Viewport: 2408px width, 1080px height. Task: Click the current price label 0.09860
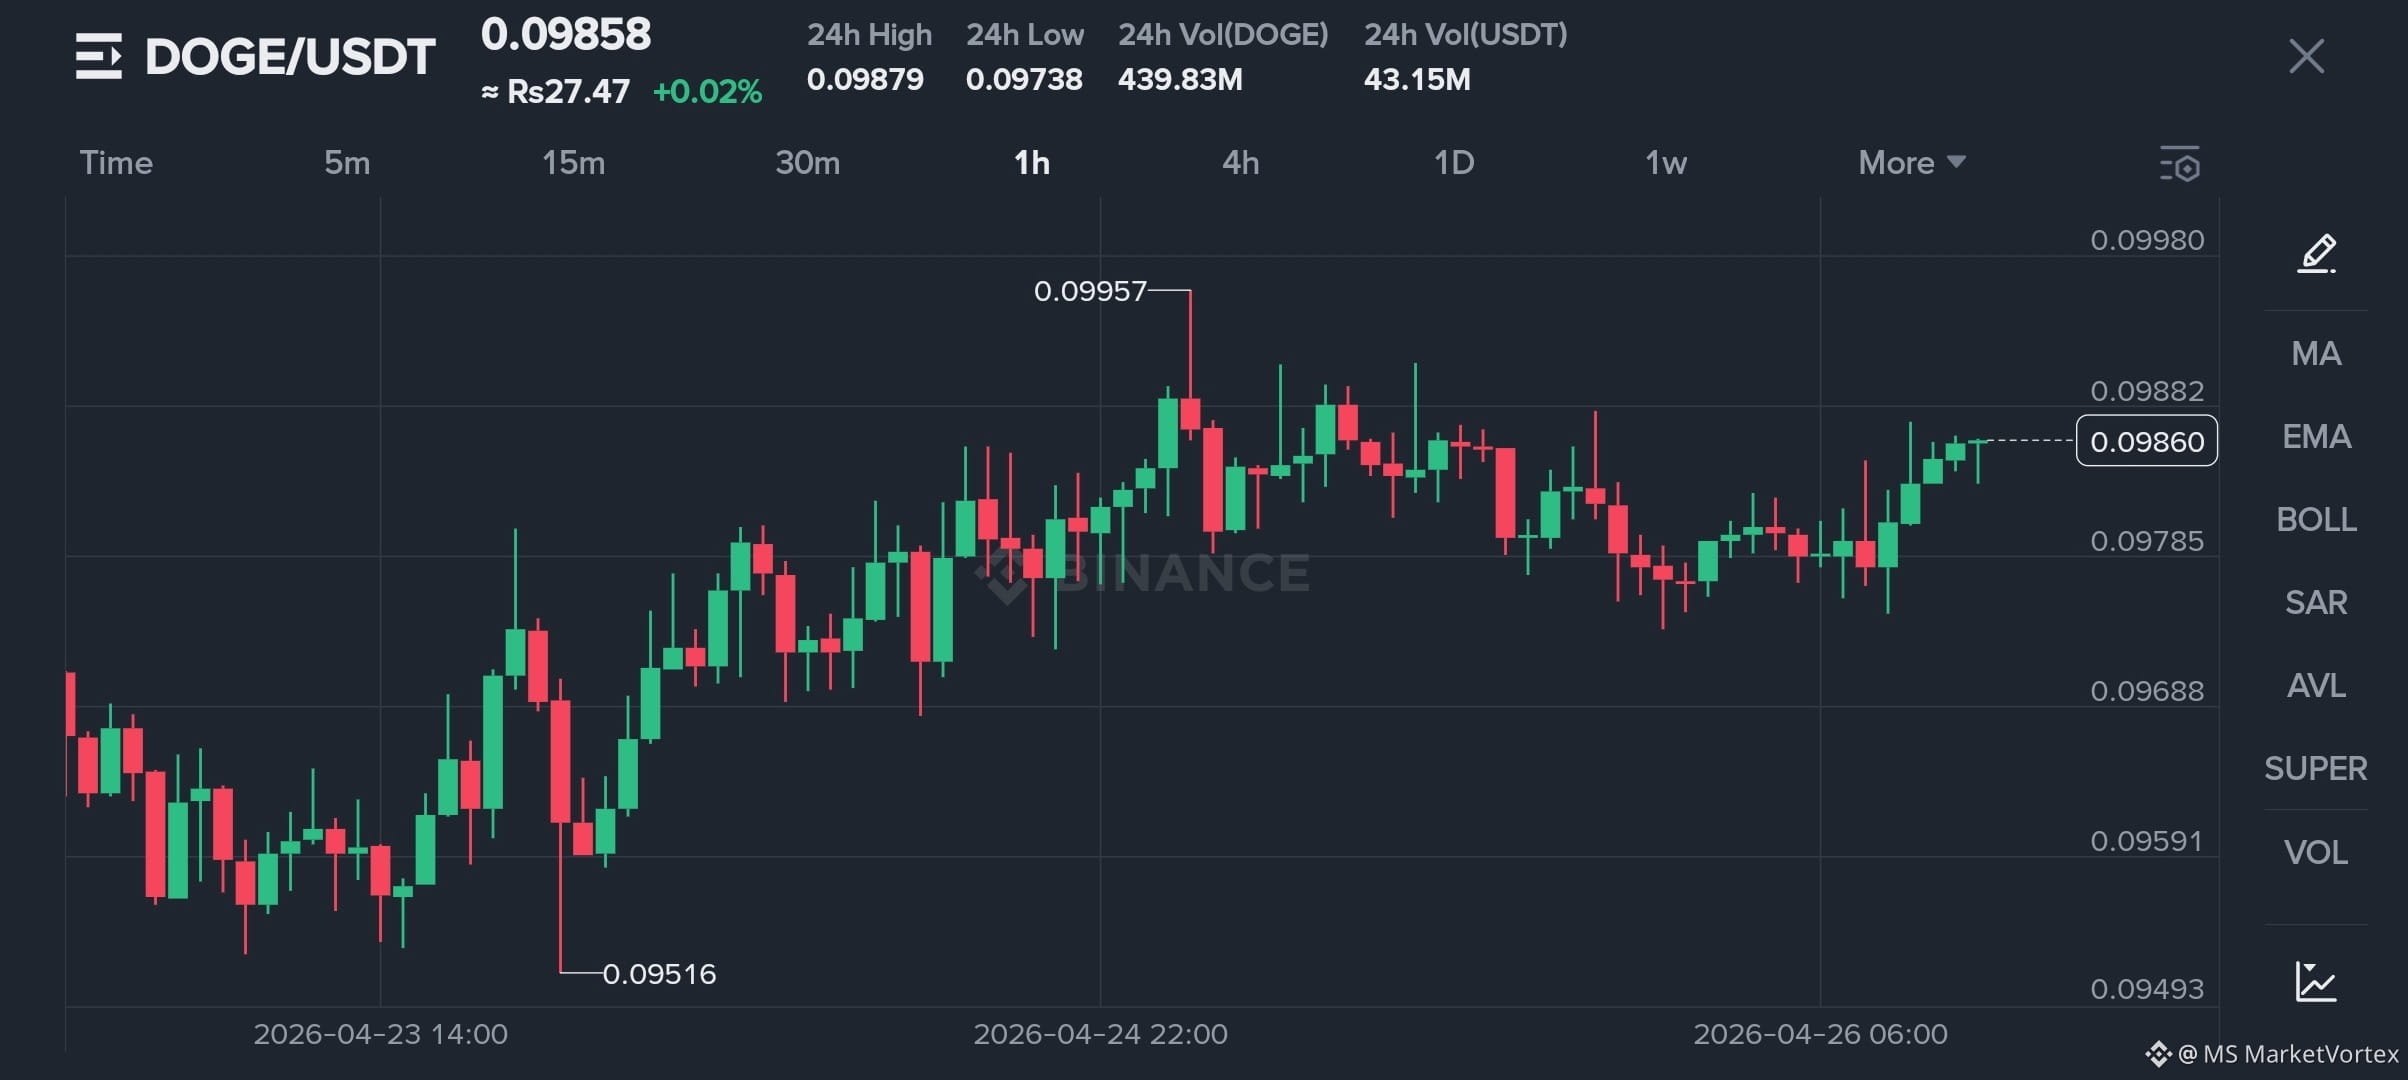pos(2147,441)
